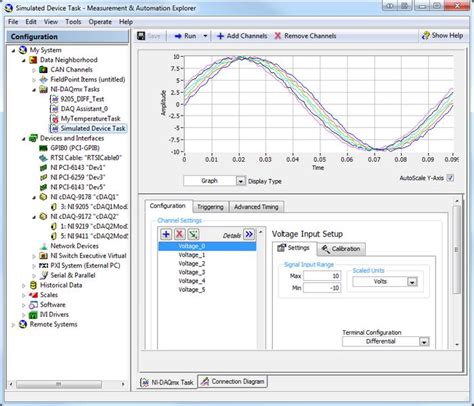Viewport: 474px width, 406px height.
Task: Open the Scaled Units Volts dropdown
Action: click(412, 282)
